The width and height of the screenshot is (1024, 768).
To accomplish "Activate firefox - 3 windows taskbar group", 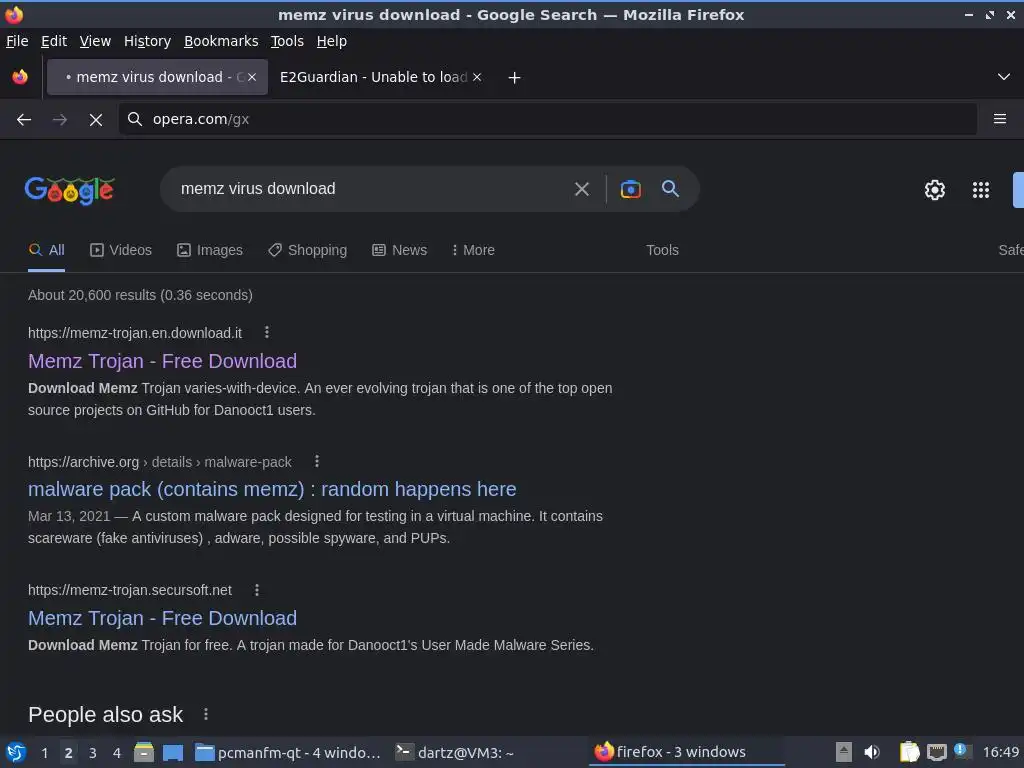I will (687, 752).
